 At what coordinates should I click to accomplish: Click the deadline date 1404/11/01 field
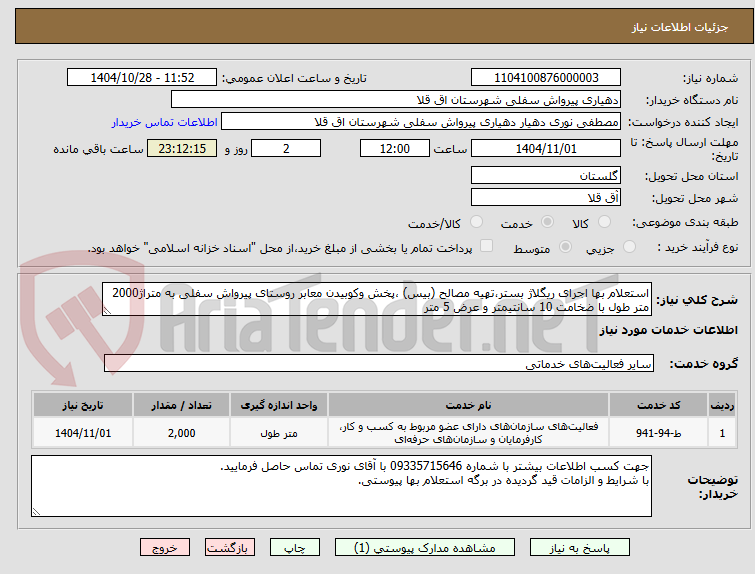[546, 148]
